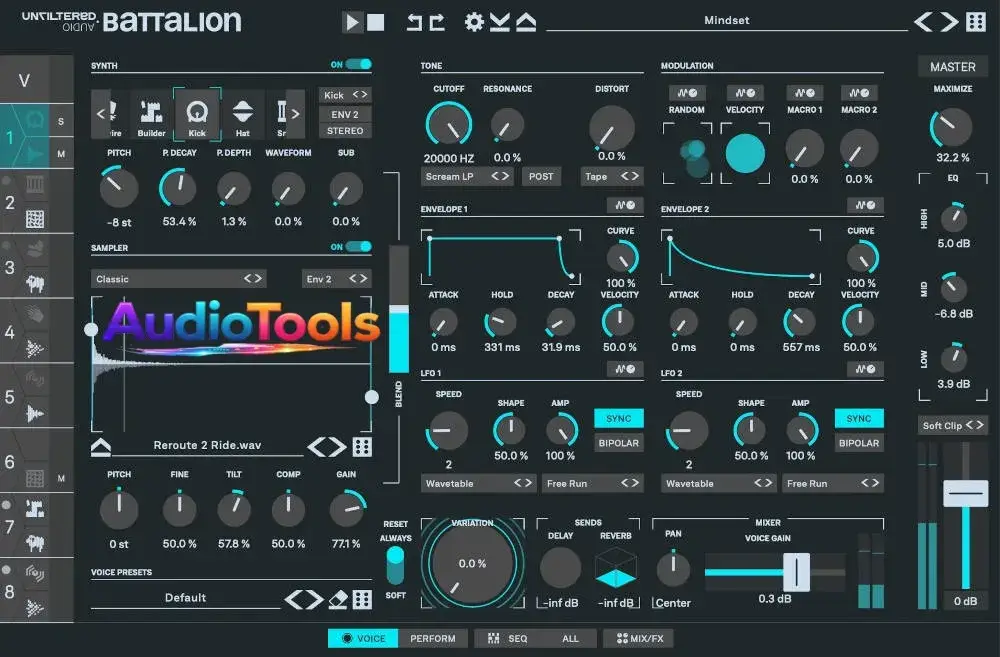
Task: Click the MASTER button
Action: pos(952,66)
